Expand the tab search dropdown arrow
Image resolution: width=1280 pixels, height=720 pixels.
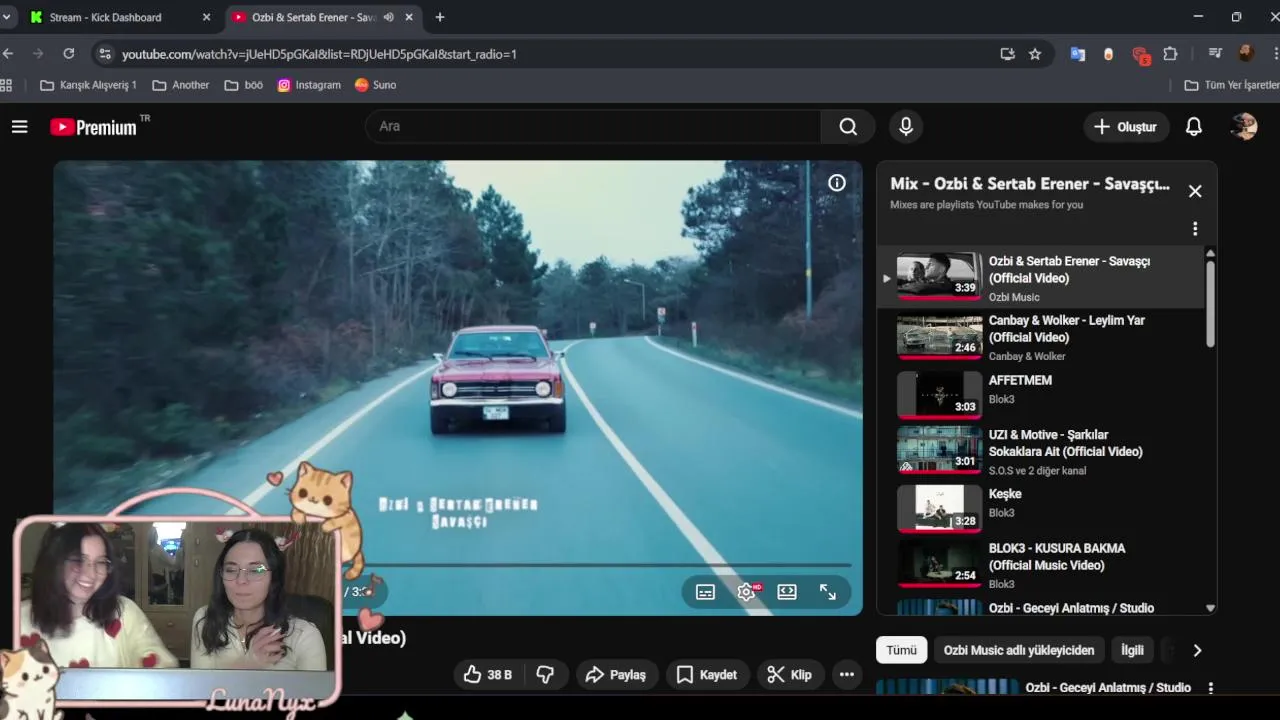[6, 17]
